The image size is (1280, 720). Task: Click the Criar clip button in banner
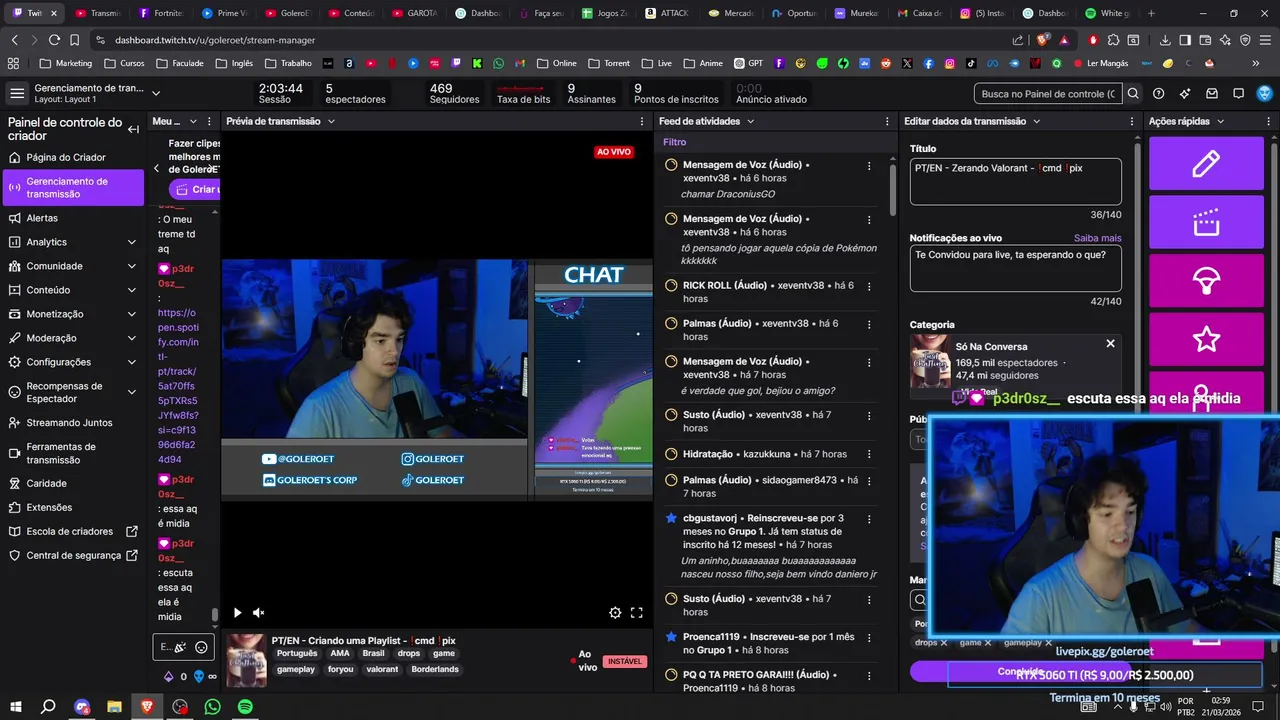196,189
